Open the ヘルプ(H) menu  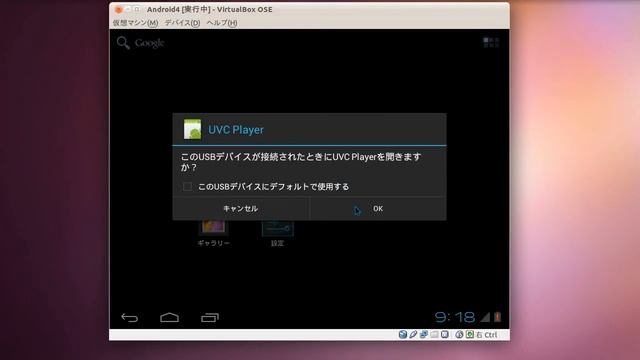[222, 23]
